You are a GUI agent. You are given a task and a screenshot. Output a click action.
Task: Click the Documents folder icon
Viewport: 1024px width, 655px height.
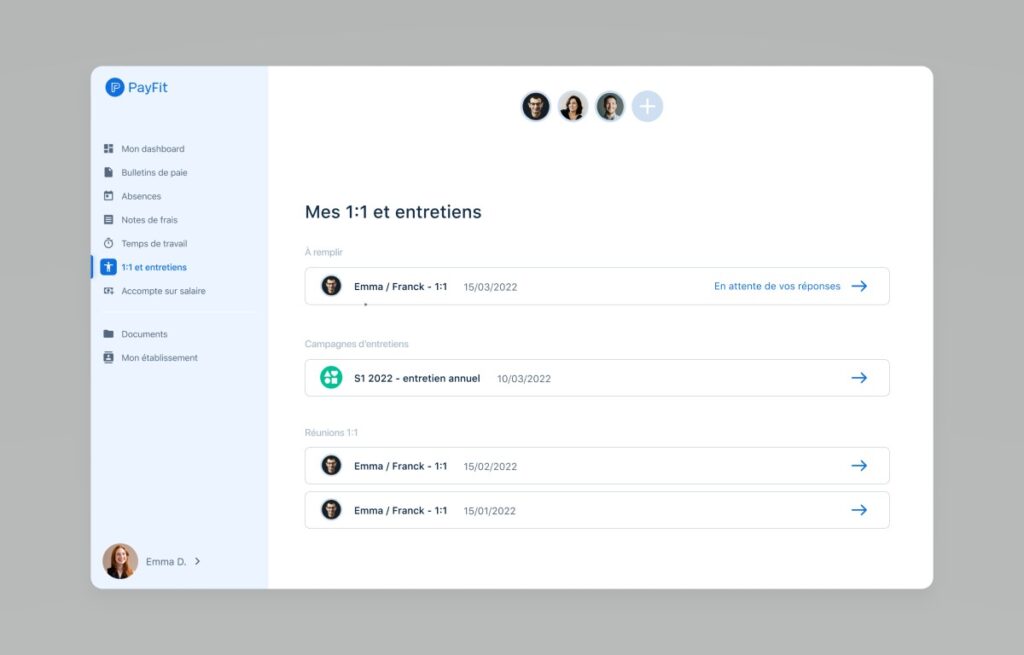[x=108, y=333]
